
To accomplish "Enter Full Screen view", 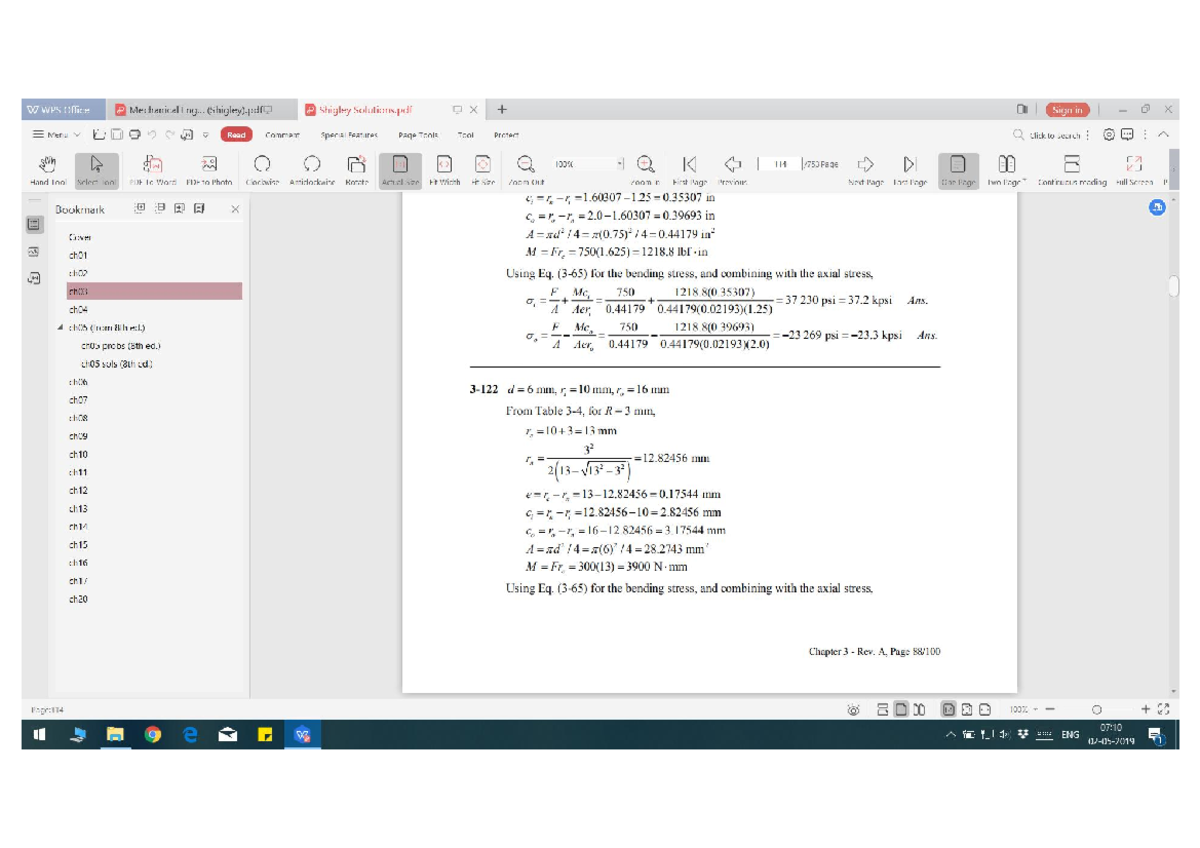I will point(1133,165).
